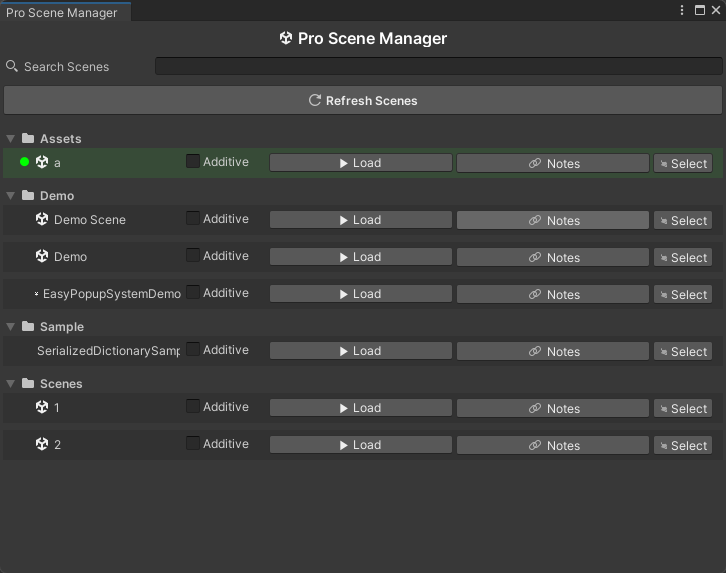Click Refresh Scenes button
Image resolution: width=726 pixels, height=573 pixels.
click(x=363, y=100)
